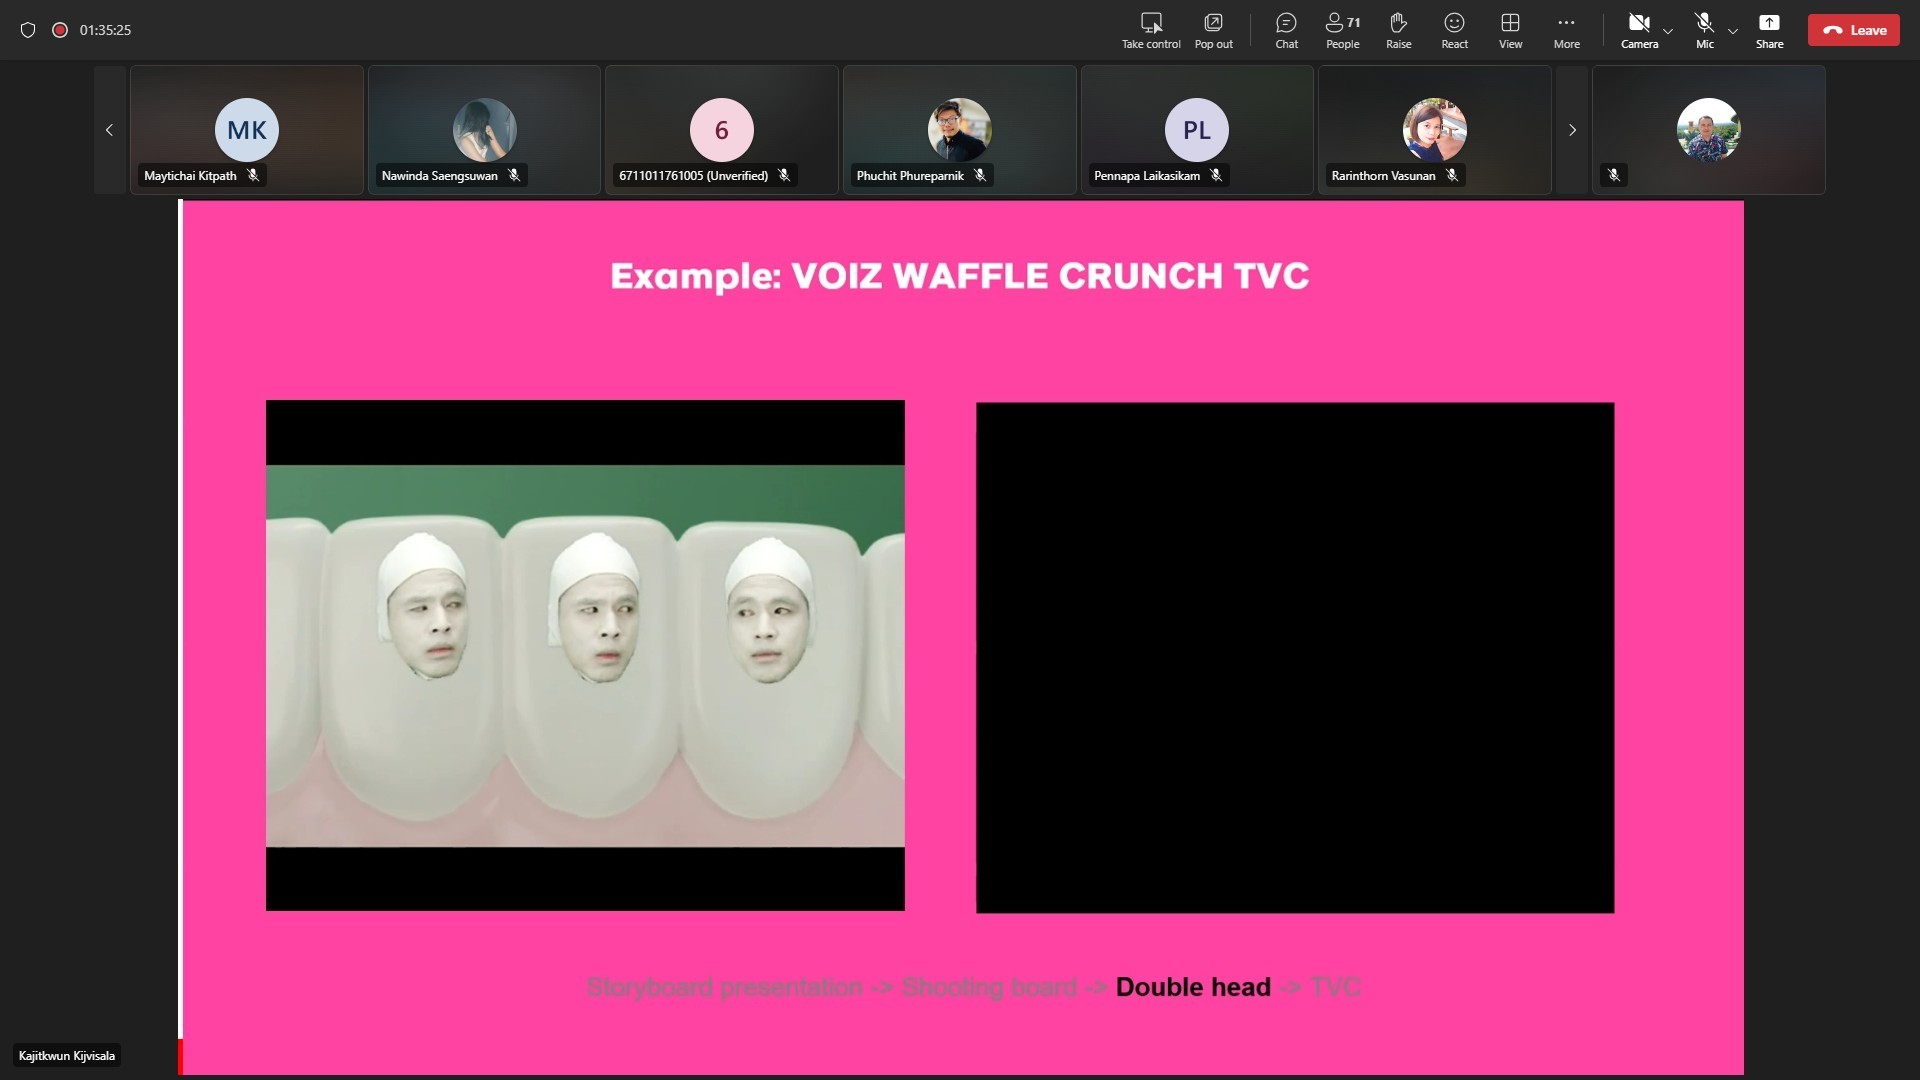Click Phuchit Phurepamik's profile photo

959,130
